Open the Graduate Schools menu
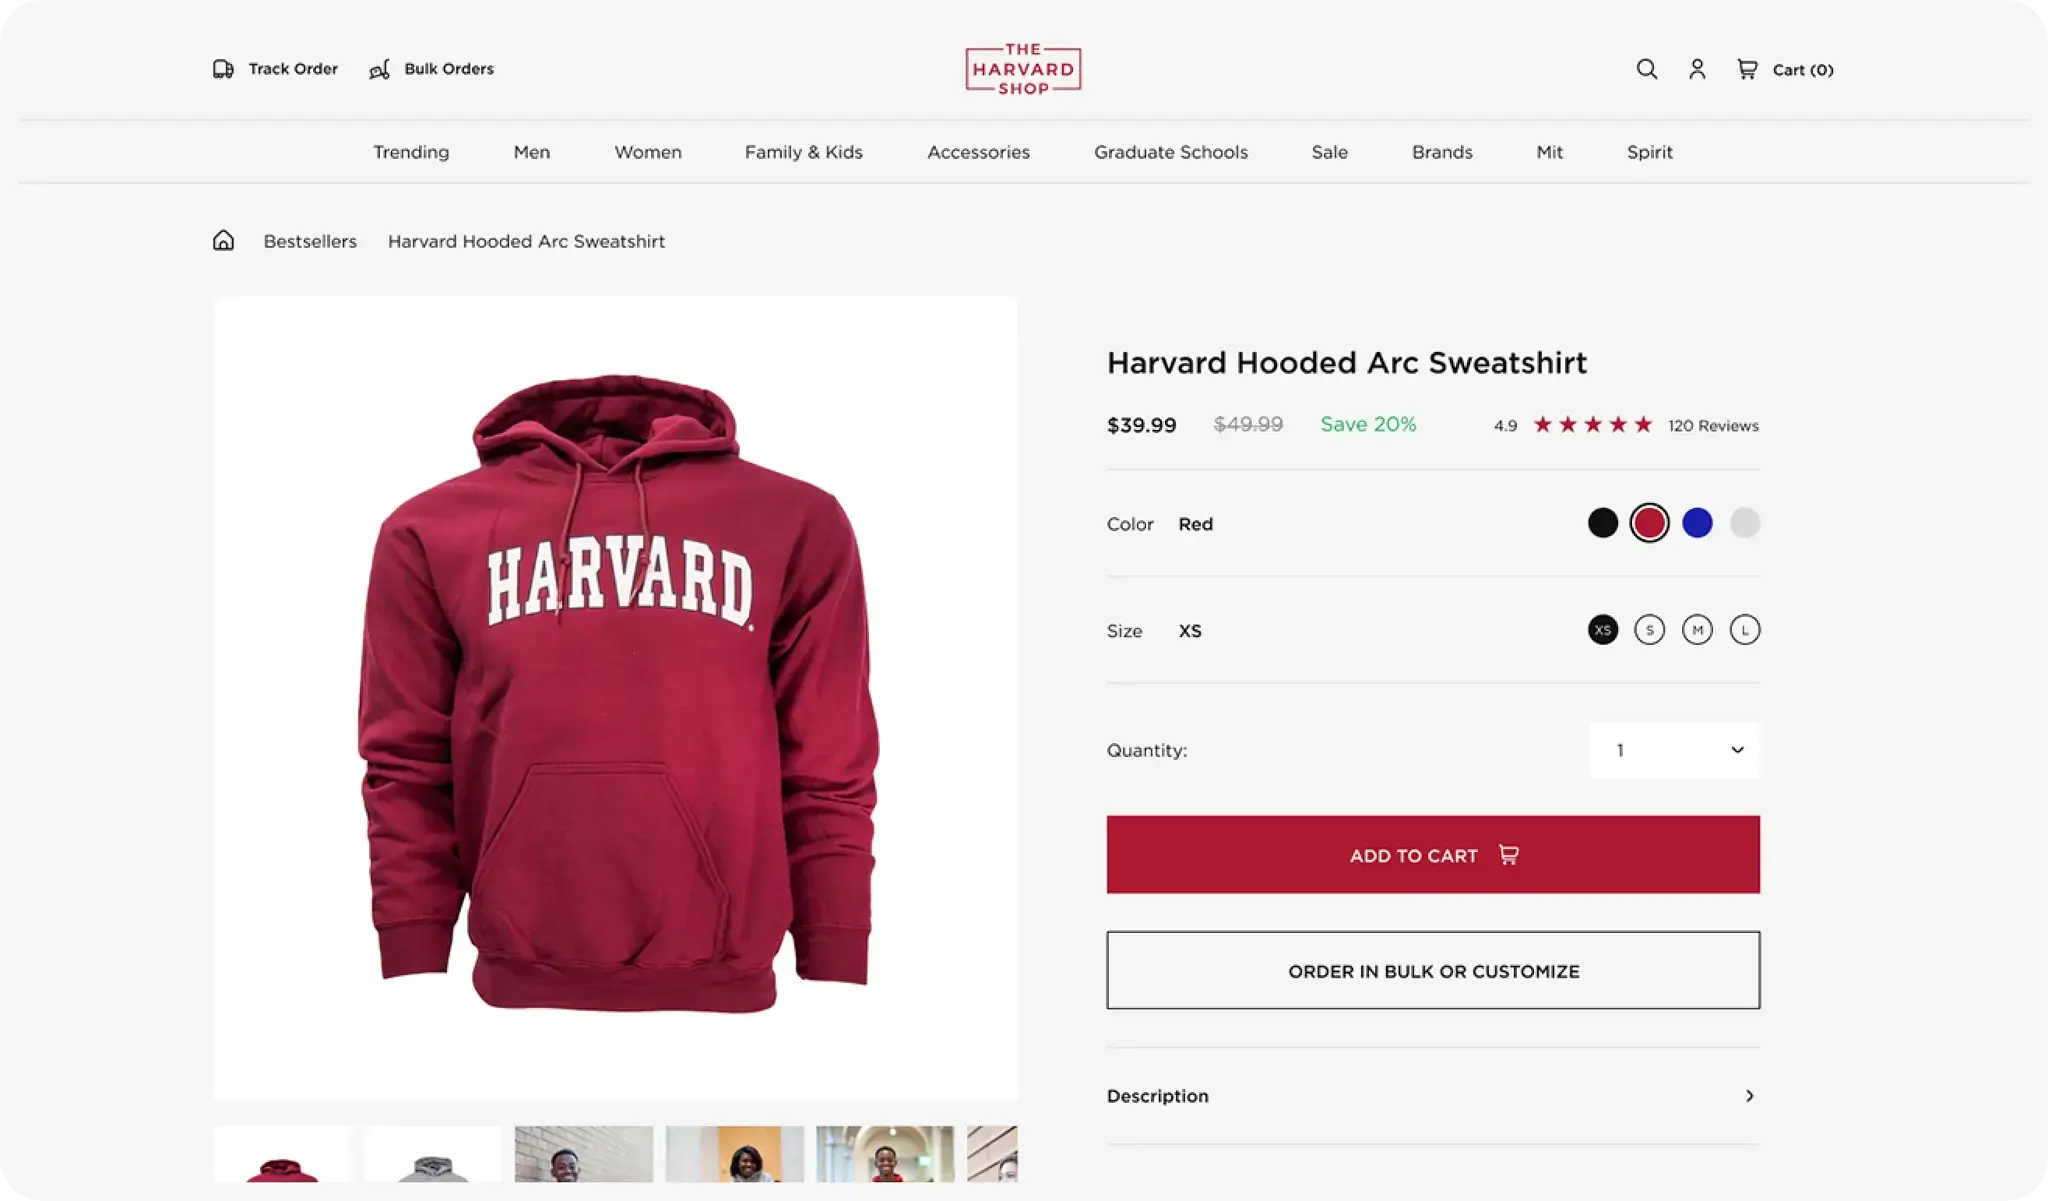The width and height of the screenshot is (2048, 1201). [x=1170, y=152]
